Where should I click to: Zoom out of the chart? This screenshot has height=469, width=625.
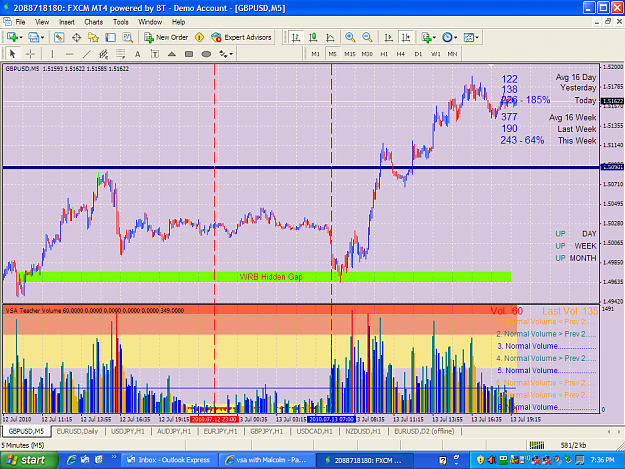[367, 37]
